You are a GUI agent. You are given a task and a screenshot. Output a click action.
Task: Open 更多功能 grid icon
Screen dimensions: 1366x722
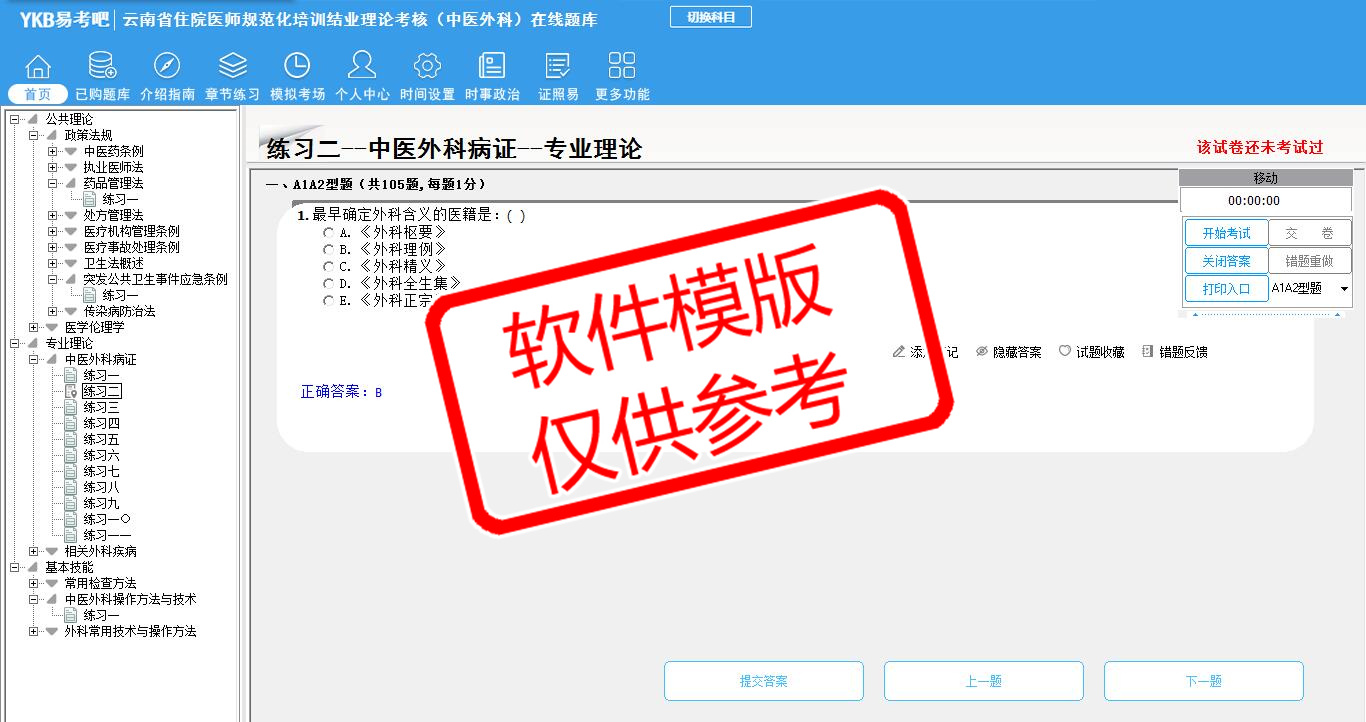click(x=622, y=68)
